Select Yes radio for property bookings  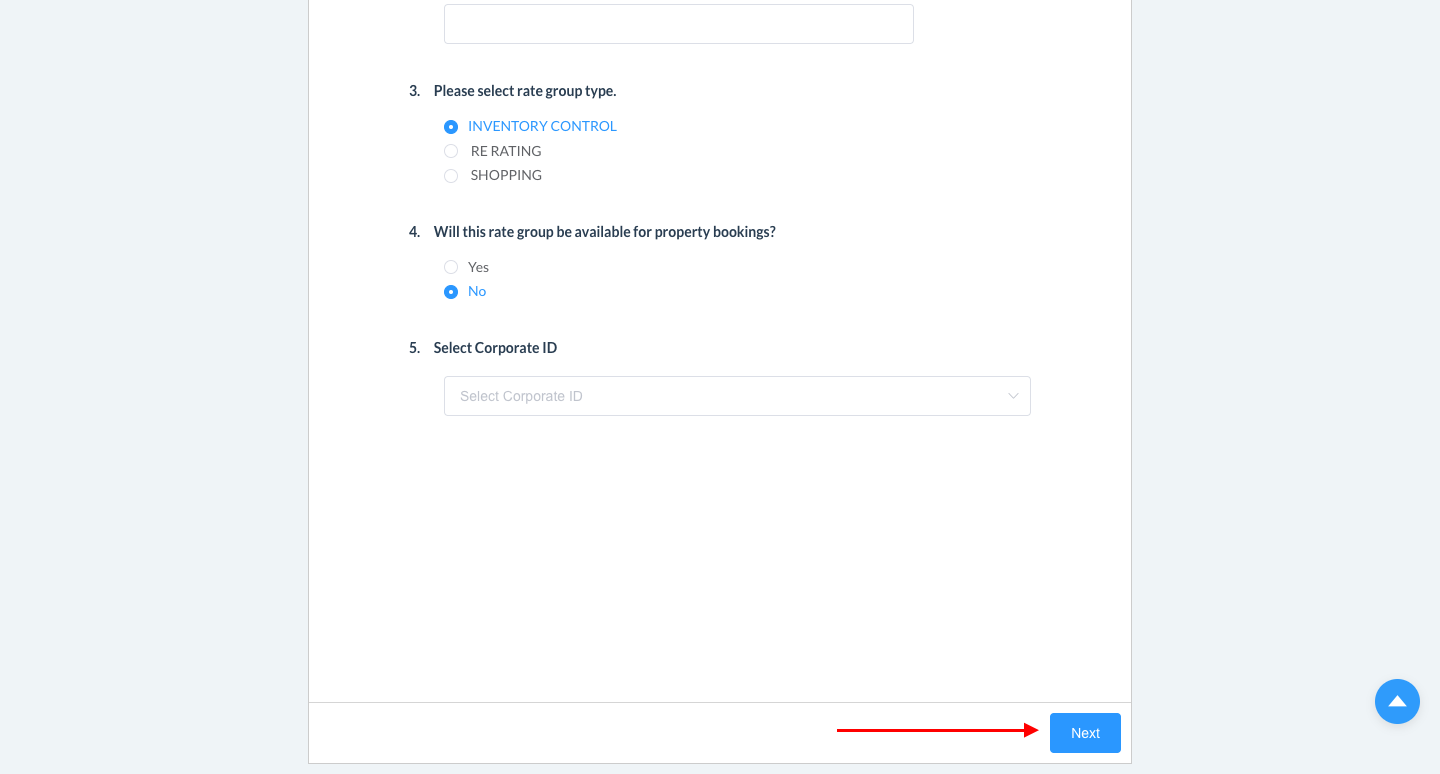point(451,267)
